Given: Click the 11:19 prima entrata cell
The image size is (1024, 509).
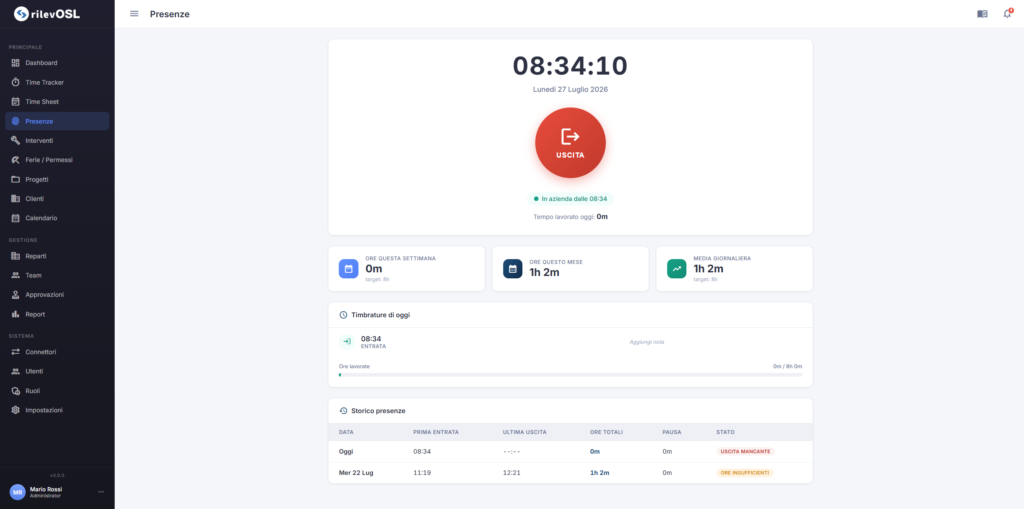Looking at the screenshot, I should pos(422,472).
